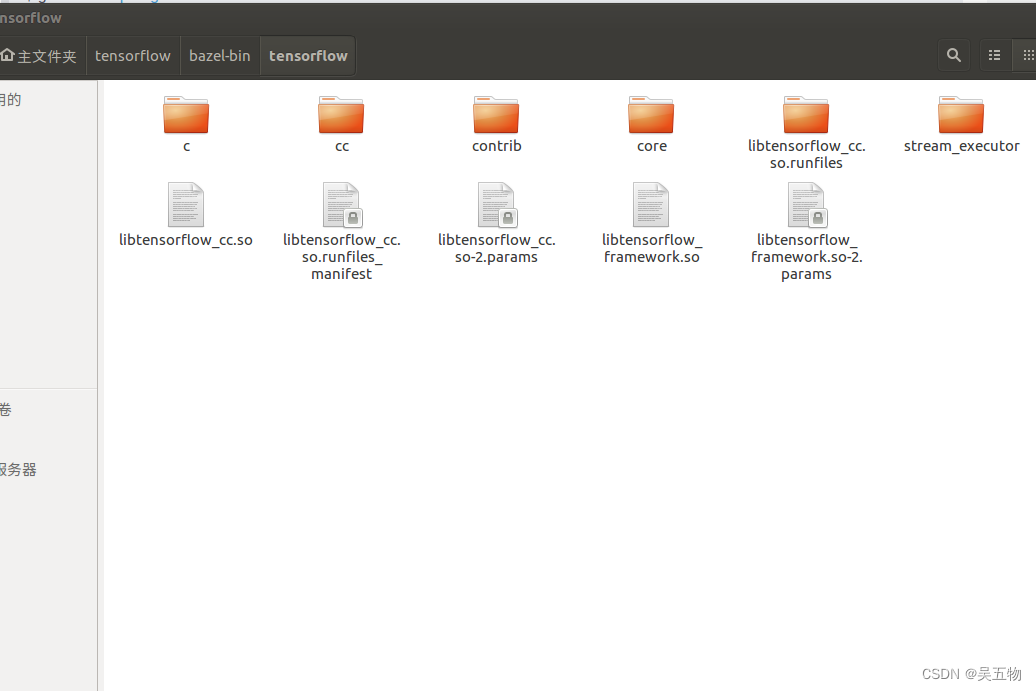This screenshot has width=1036, height=691.
Task: Click 'stream_executor' name label
Action: click(961, 146)
